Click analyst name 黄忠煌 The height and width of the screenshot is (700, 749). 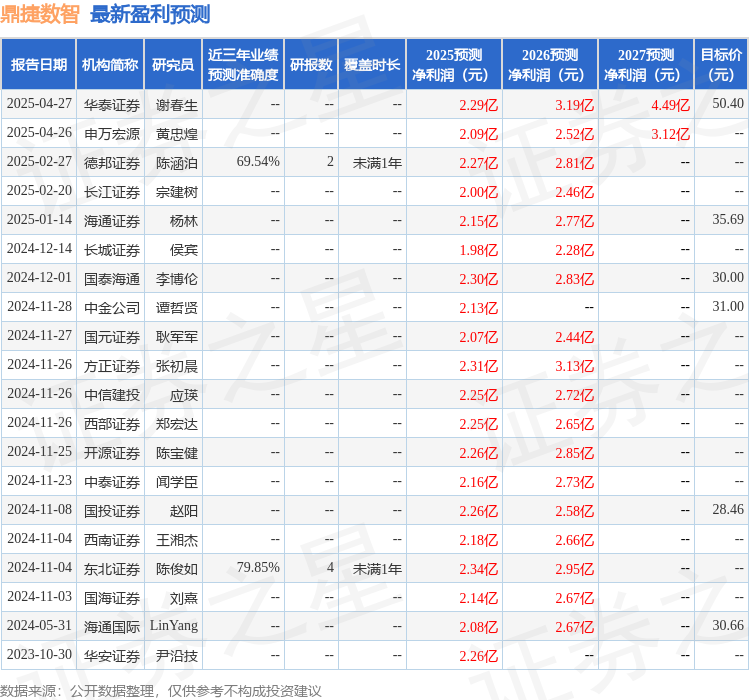177,134
